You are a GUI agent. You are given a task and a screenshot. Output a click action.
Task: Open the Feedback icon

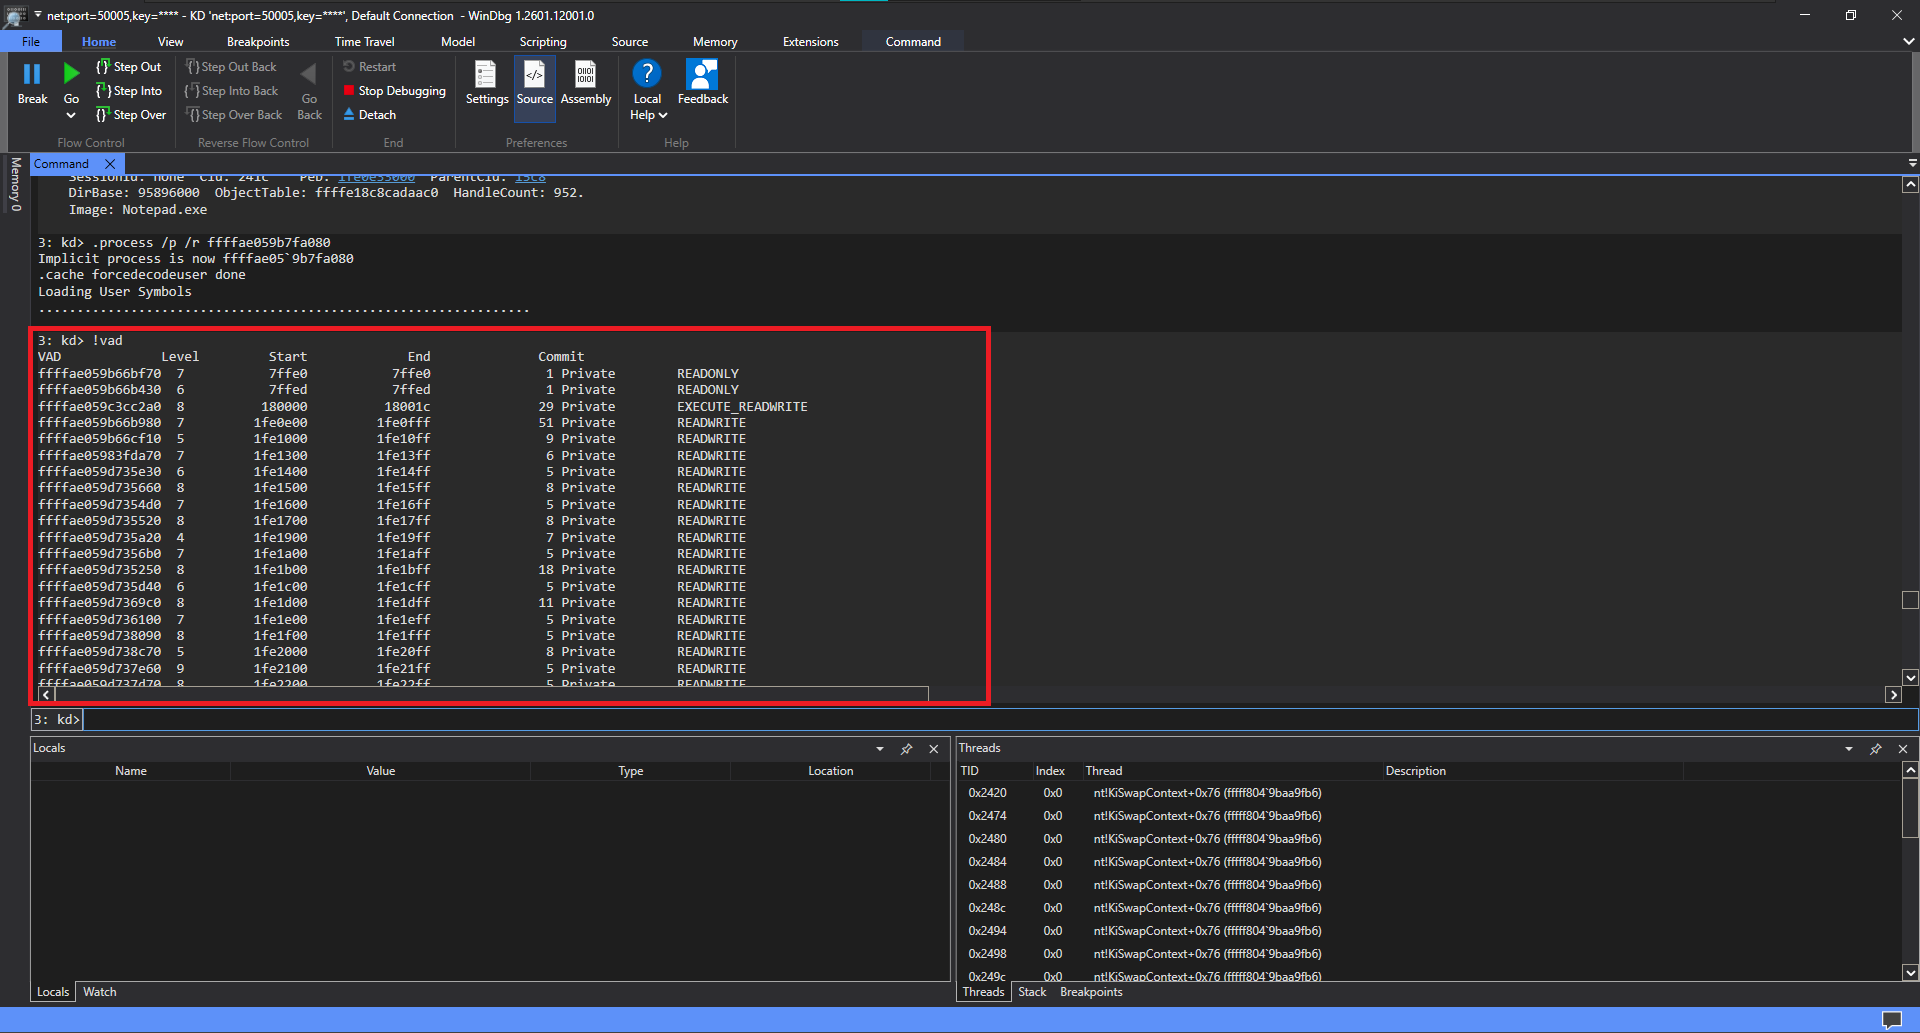tap(702, 76)
